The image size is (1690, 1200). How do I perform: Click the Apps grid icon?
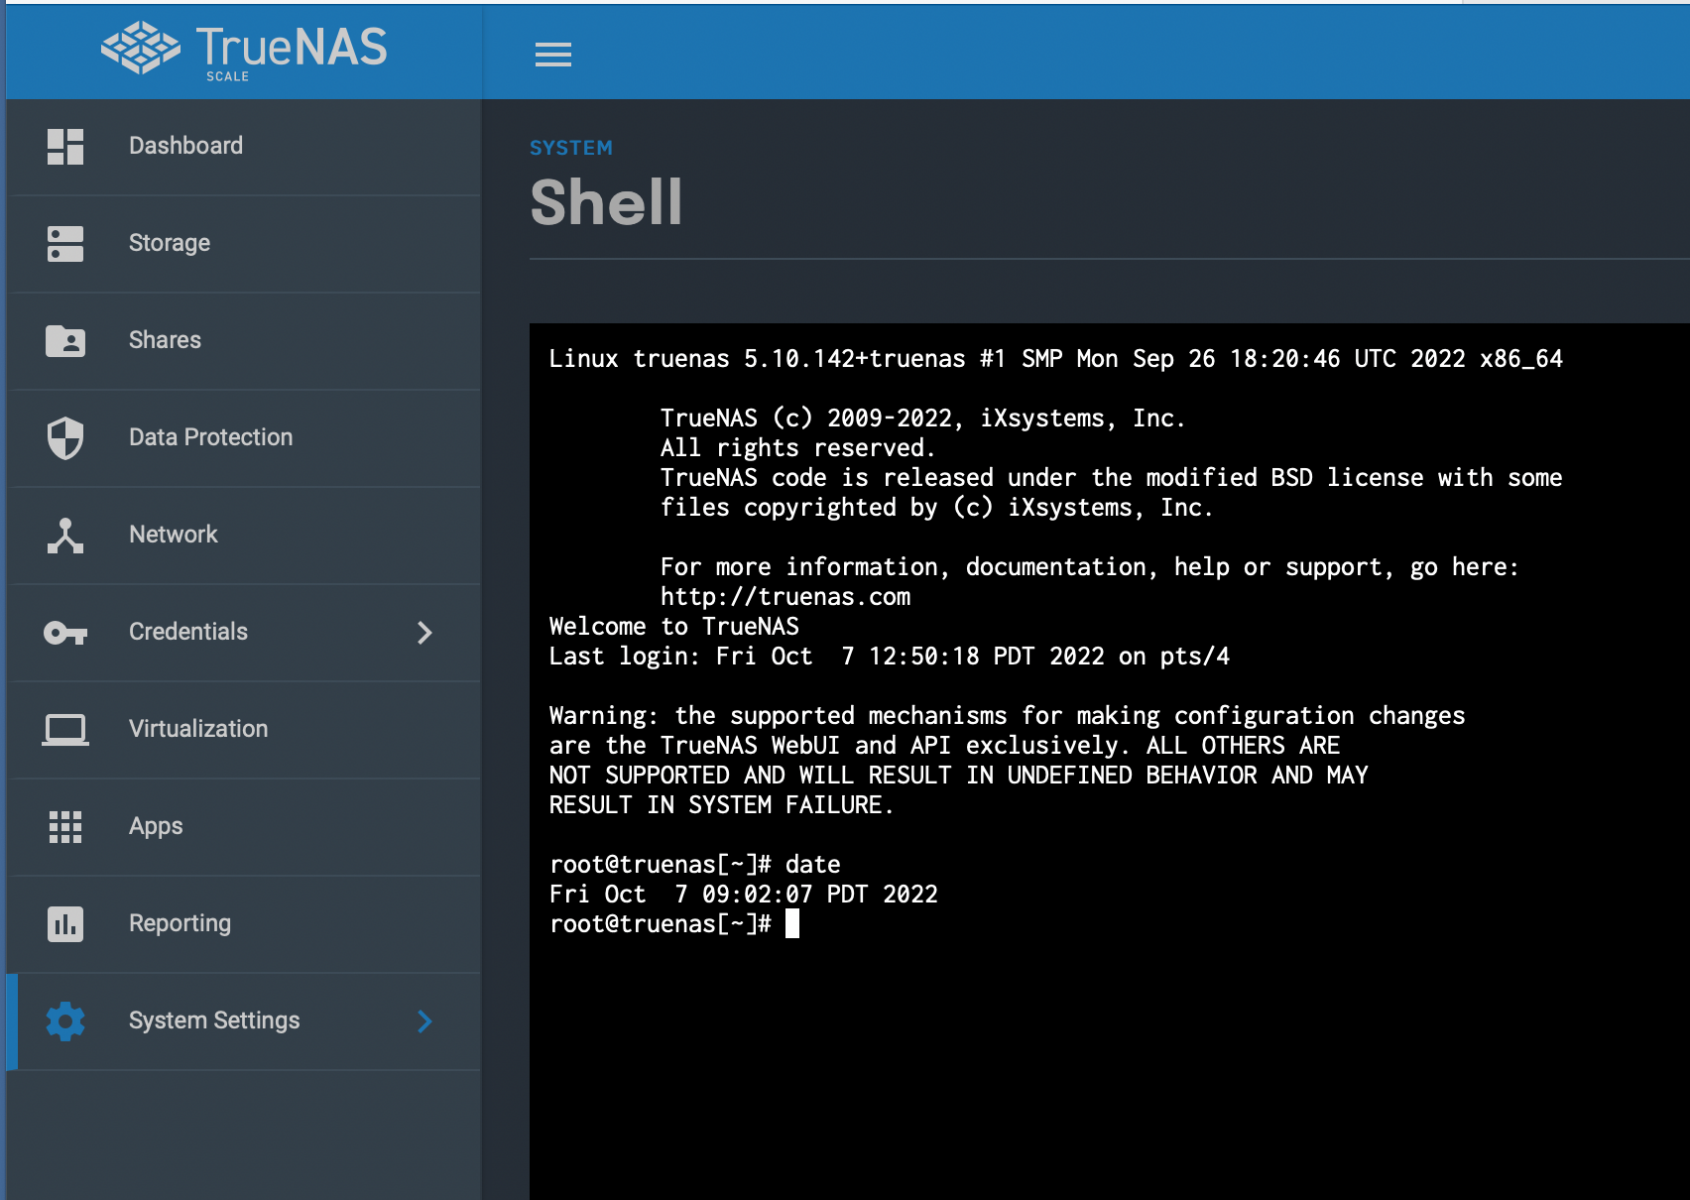(65, 826)
